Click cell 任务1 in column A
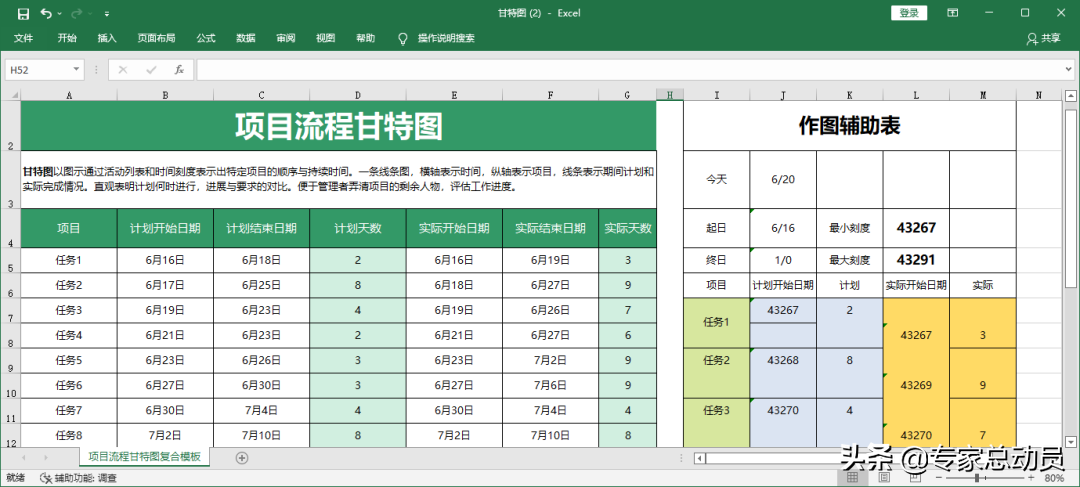Screen dimensions: 1080x487 pyautogui.click(x=69, y=260)
